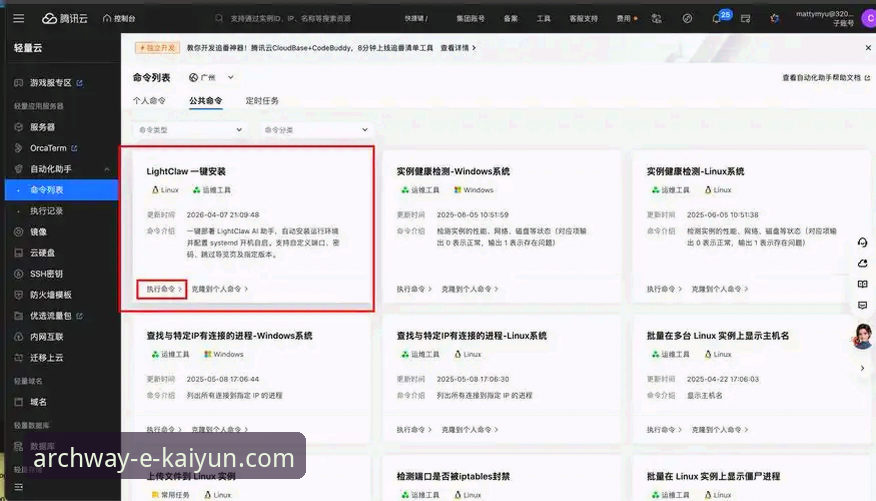This screenshot has width=876, height=501.
Task: Select 命令列表 in the sidebar
Action: tap(61, 190)
